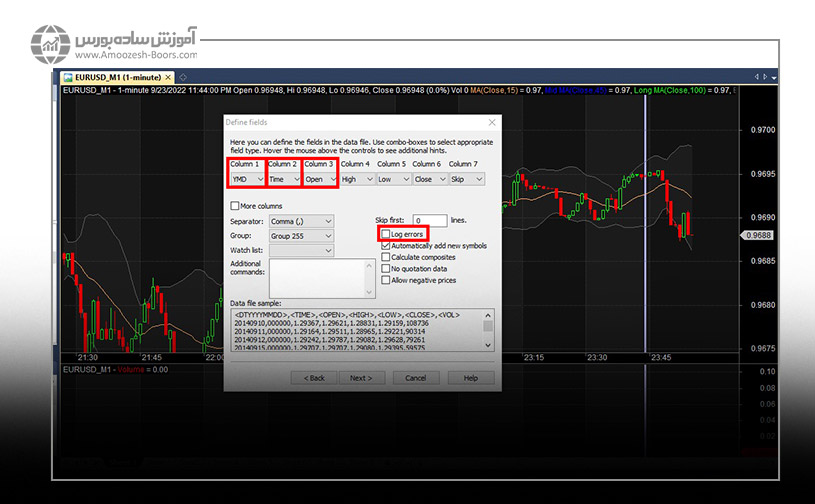
Task: Expand the Watch list dropdown
Action: (295, 250)
